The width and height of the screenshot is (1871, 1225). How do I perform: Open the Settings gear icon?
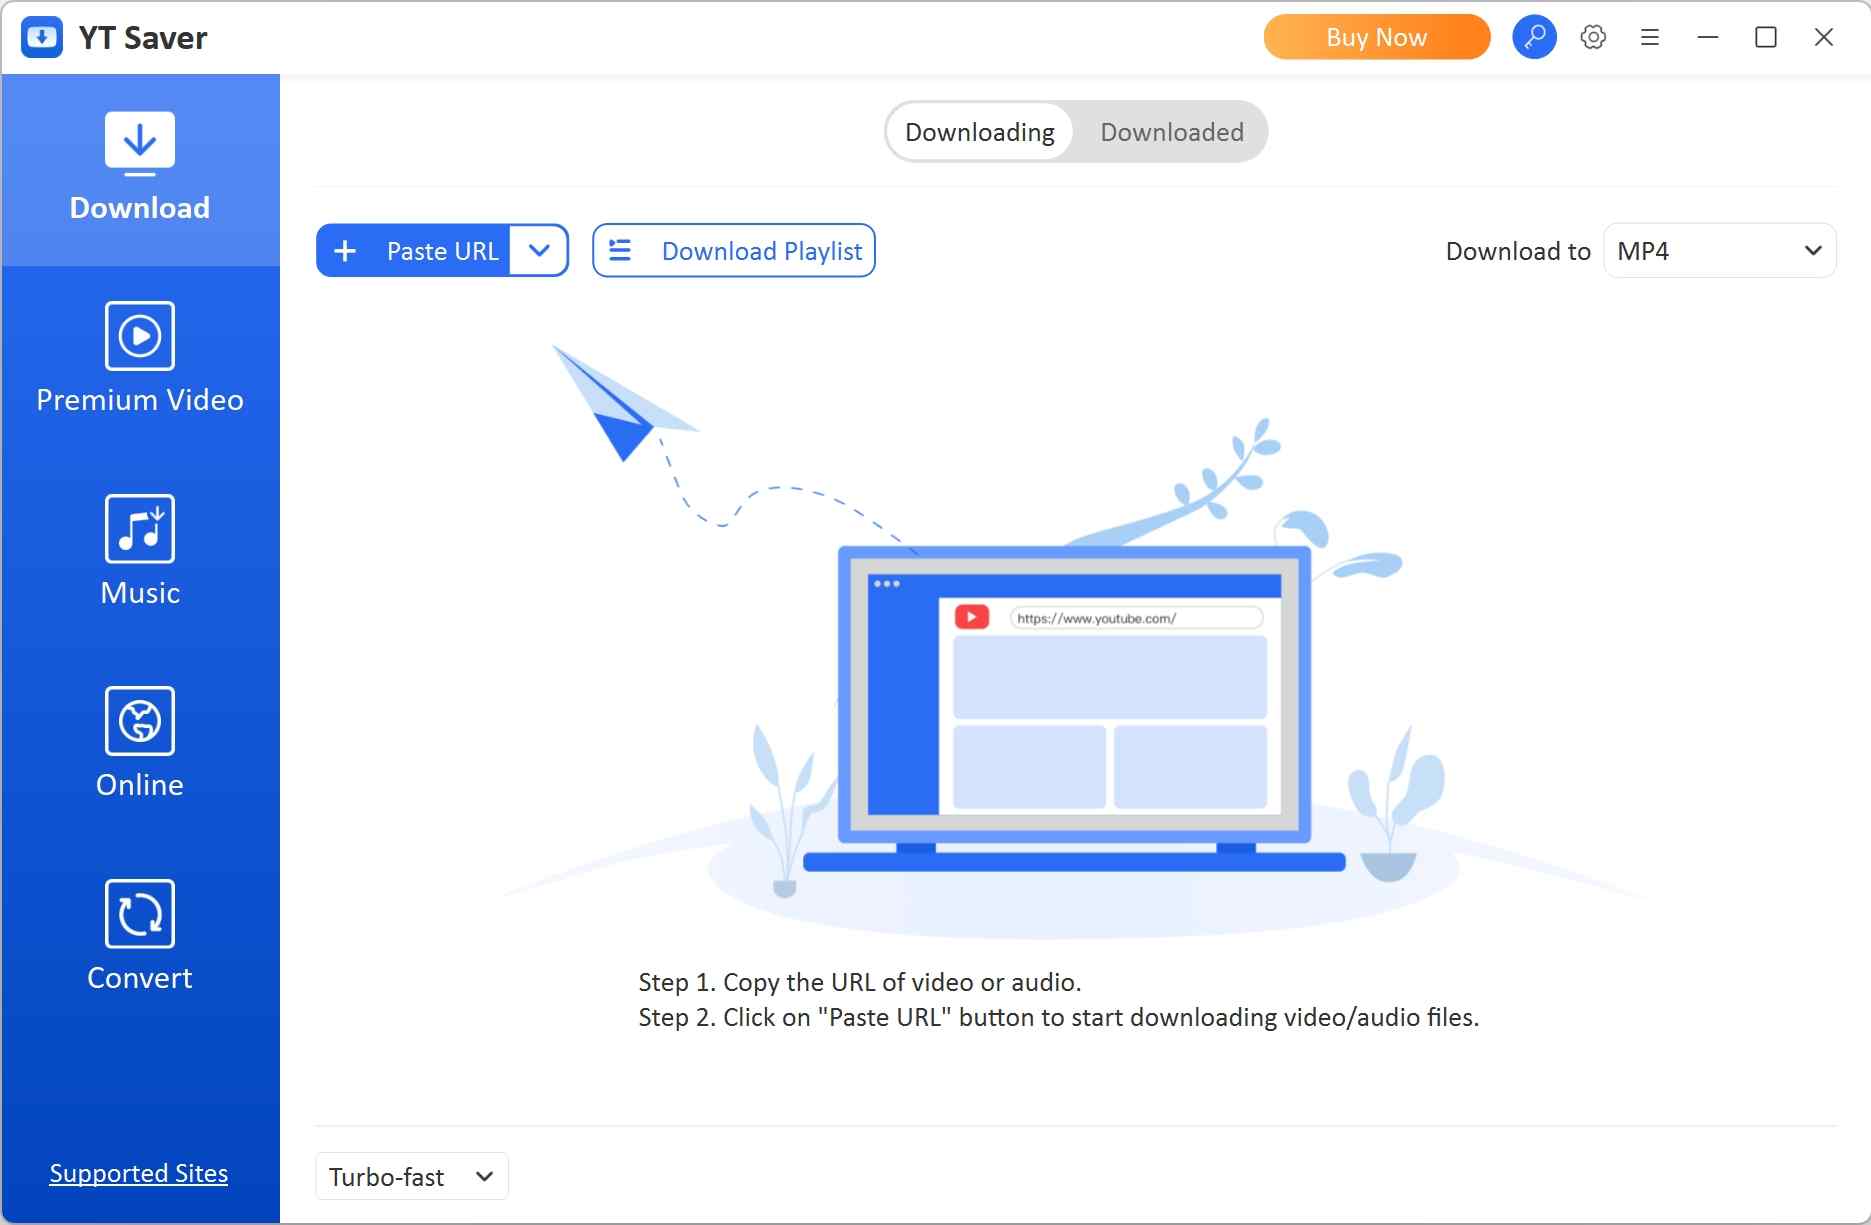click(x=1592, y=37)
